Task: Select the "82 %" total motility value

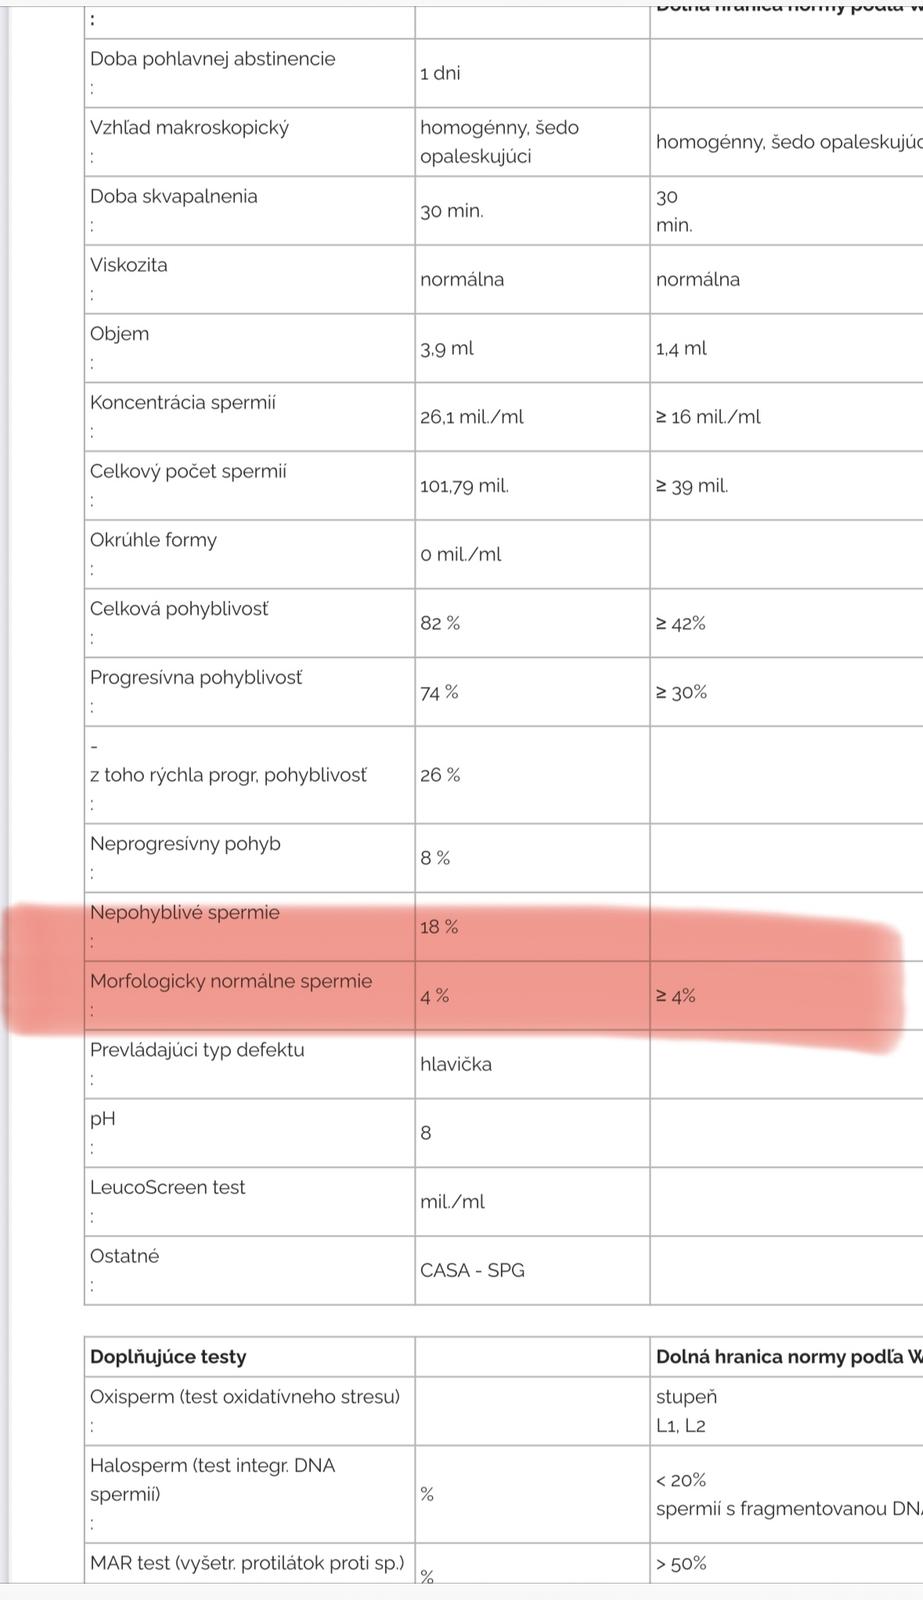Action: 440,623
